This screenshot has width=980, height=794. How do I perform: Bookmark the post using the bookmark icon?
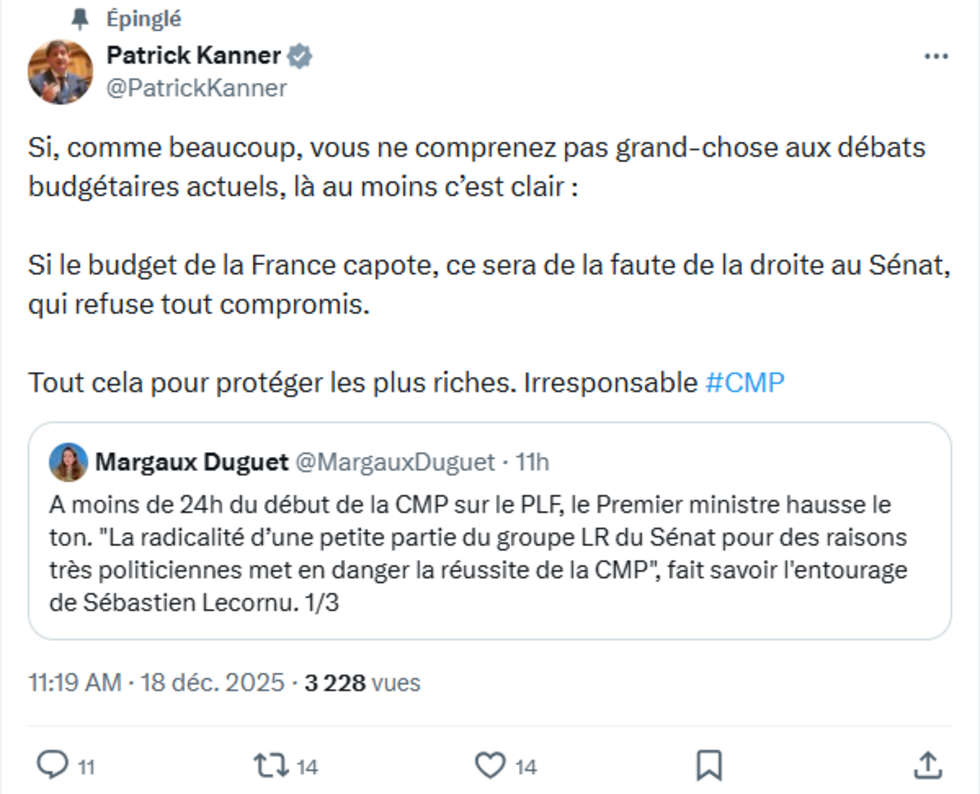point(709,763)
